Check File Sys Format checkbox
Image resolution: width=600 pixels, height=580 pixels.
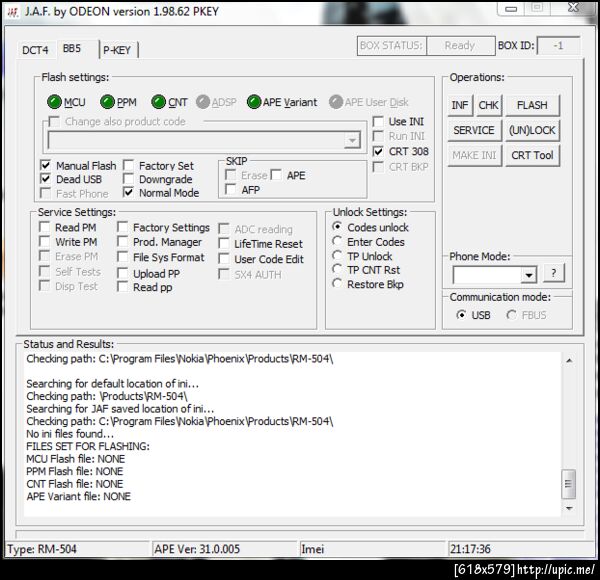click(x=122, y=257)
